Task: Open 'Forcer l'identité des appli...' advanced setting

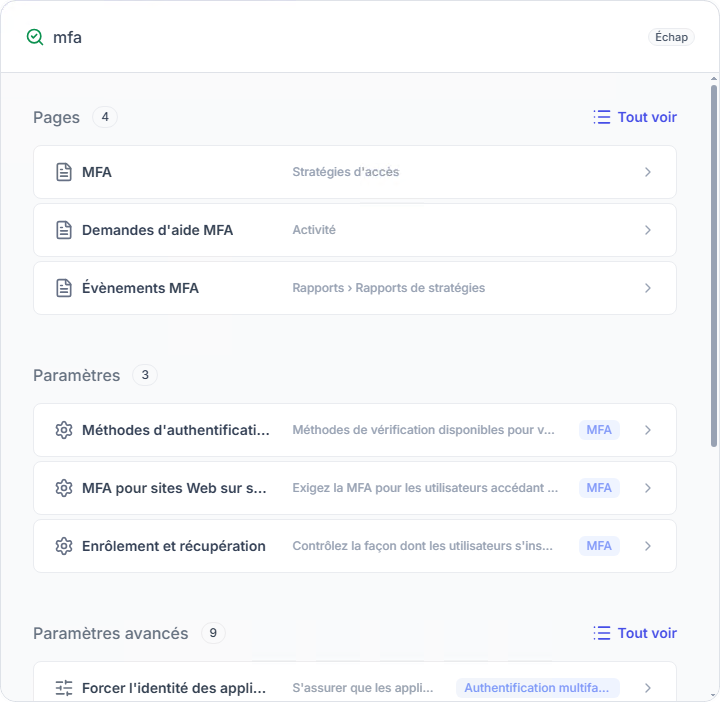Action: [354, 681]
